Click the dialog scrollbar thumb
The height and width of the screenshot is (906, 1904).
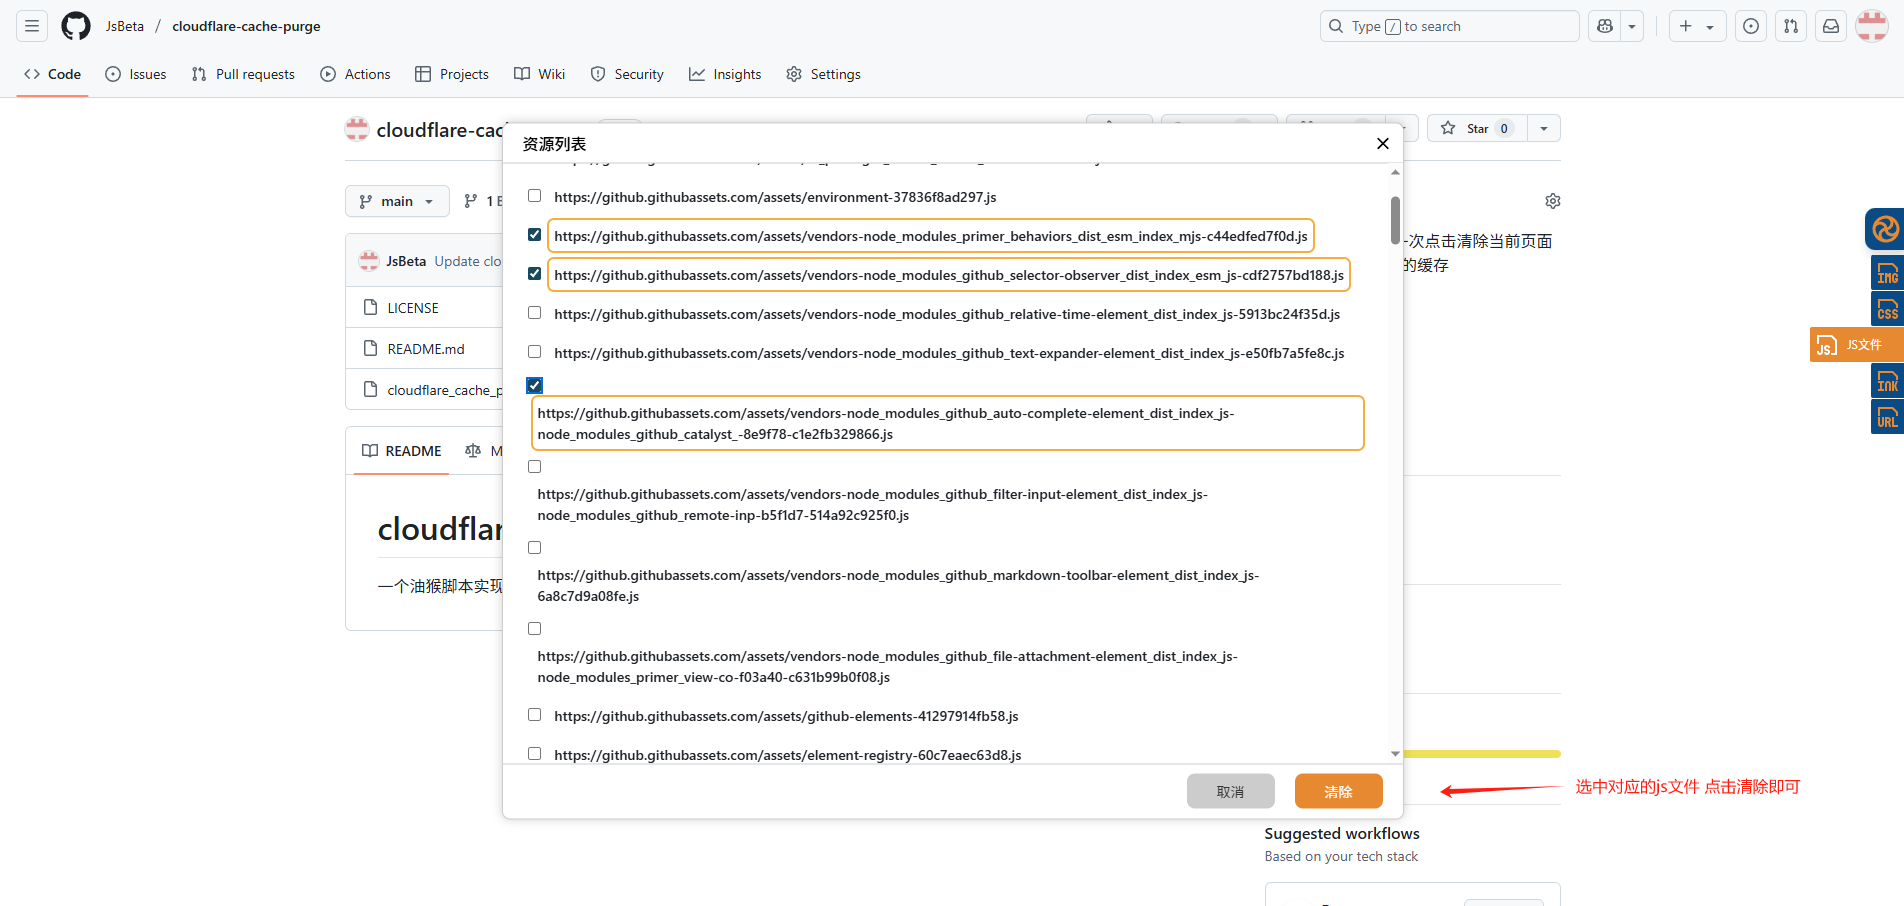click(1395, 220)
